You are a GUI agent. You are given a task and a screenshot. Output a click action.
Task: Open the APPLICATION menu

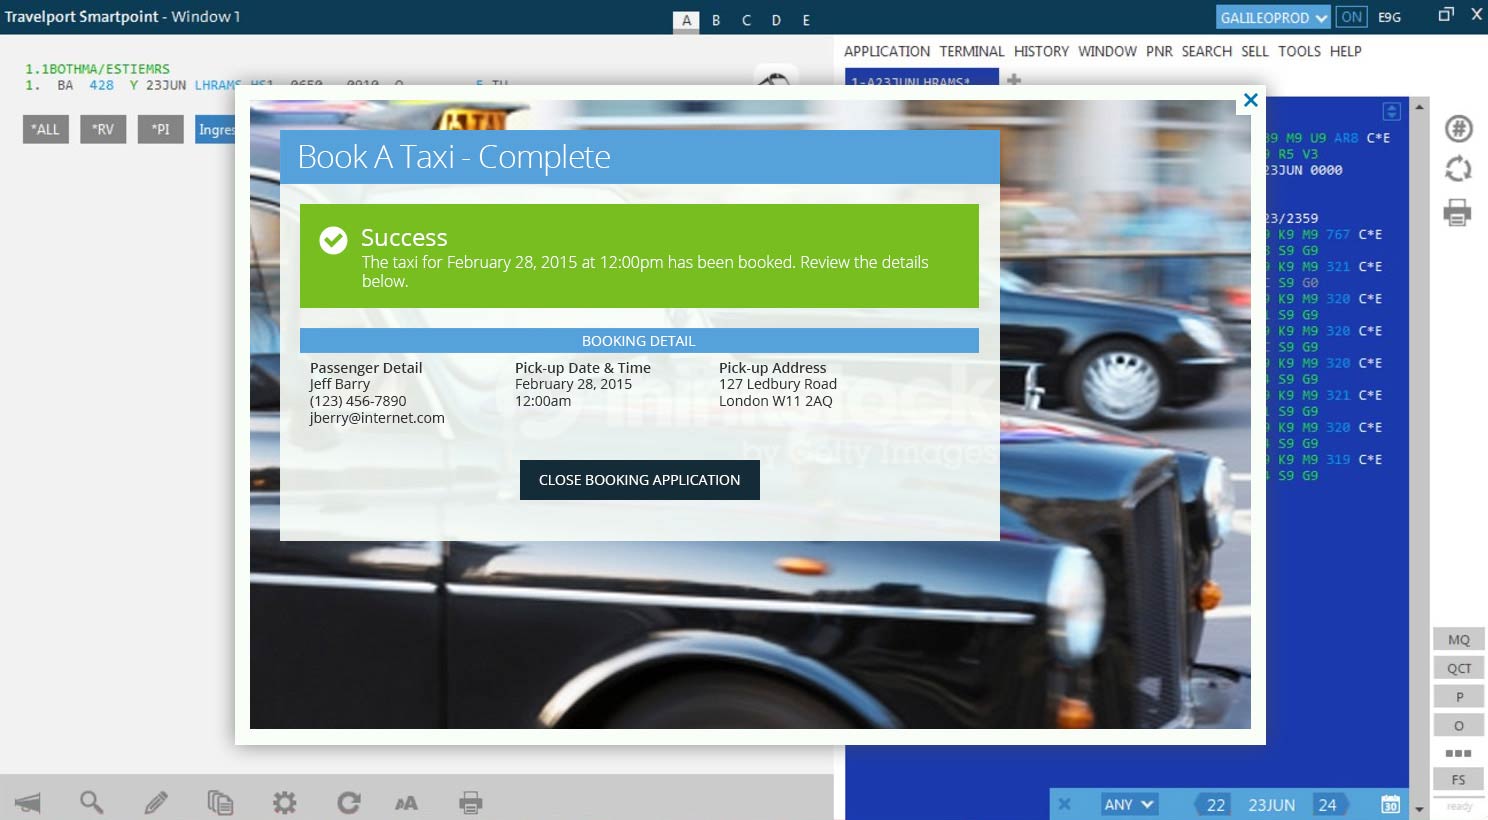pyautogui.click(x=887, y=51)
